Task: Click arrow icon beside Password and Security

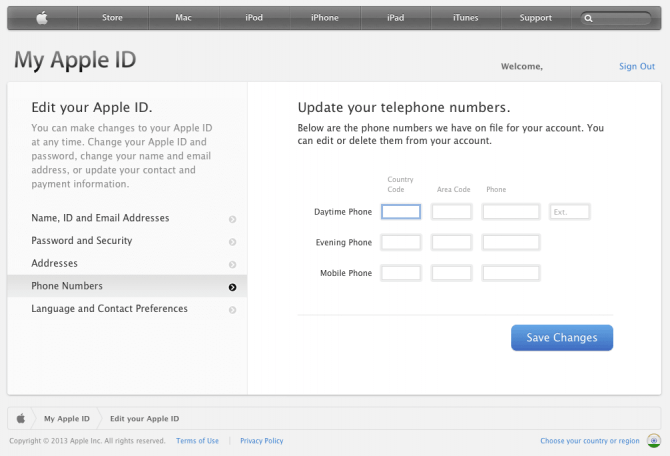Action: pyautogui.click(x=232, y=242)
